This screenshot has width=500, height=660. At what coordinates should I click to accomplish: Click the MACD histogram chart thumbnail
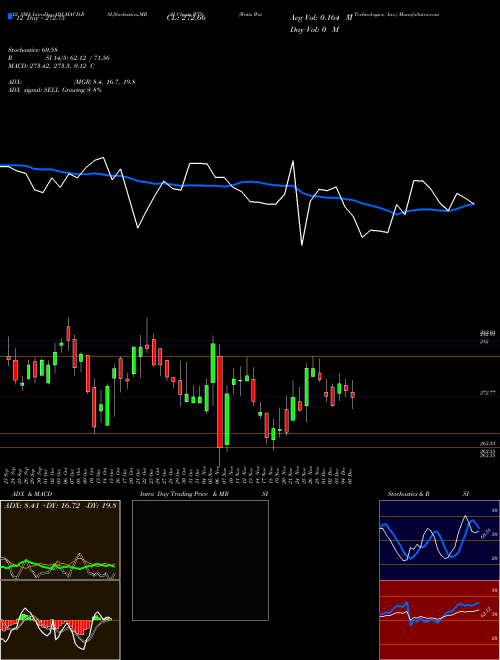60,620
